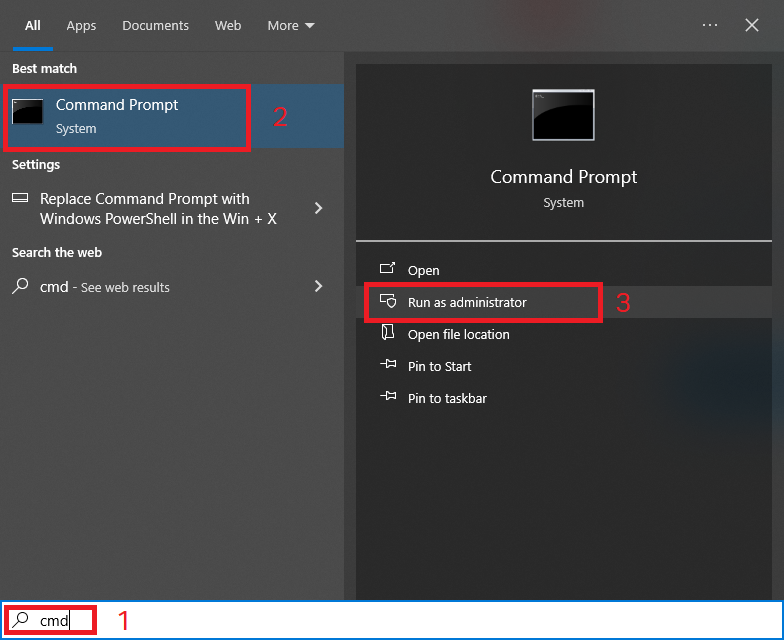Click the Open action icon
The width and height of the screenshot is (784, 640).
(x=388, y=268)
